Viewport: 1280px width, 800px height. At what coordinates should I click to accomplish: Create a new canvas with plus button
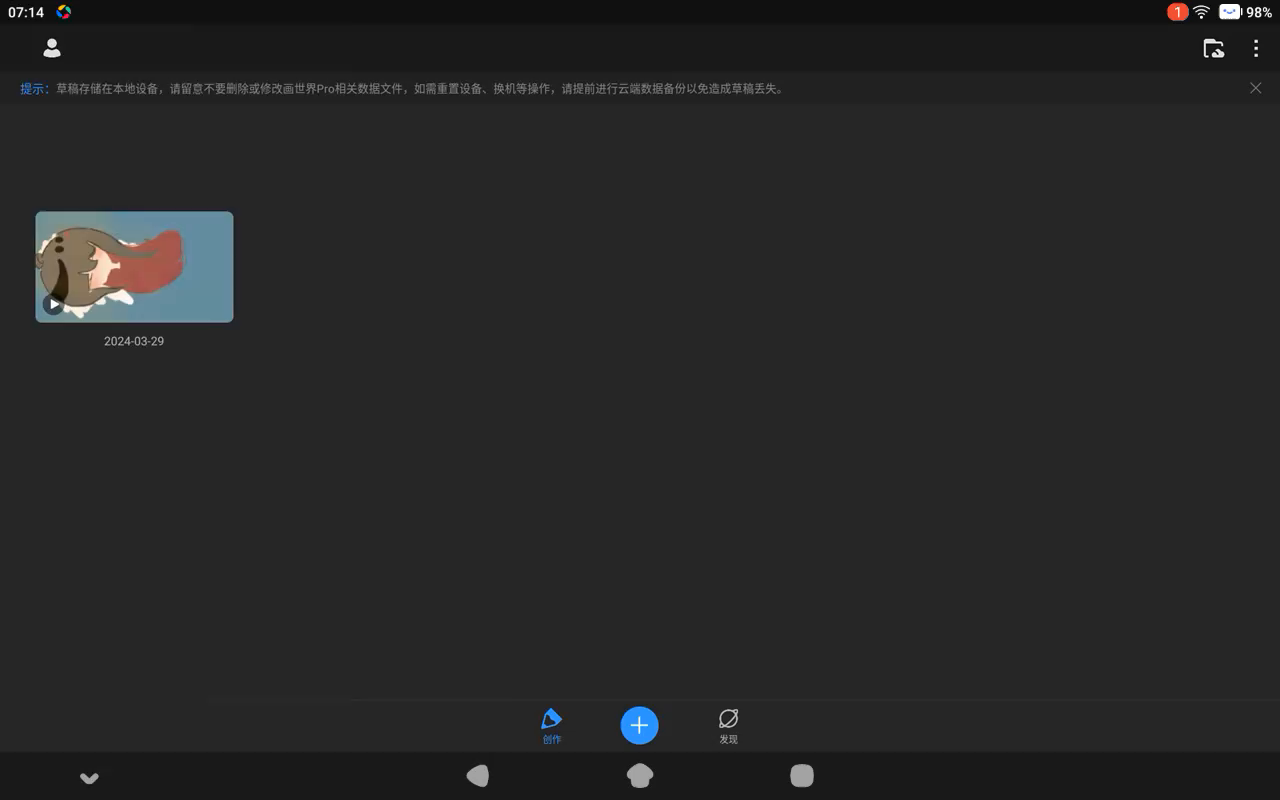[639, 725]
